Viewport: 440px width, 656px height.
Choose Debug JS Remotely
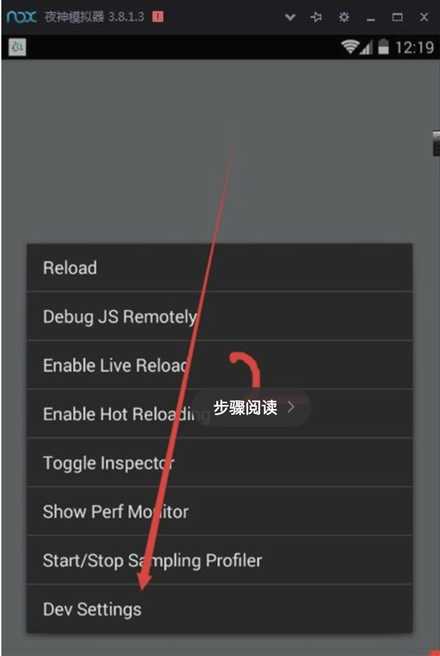[220, 316]
